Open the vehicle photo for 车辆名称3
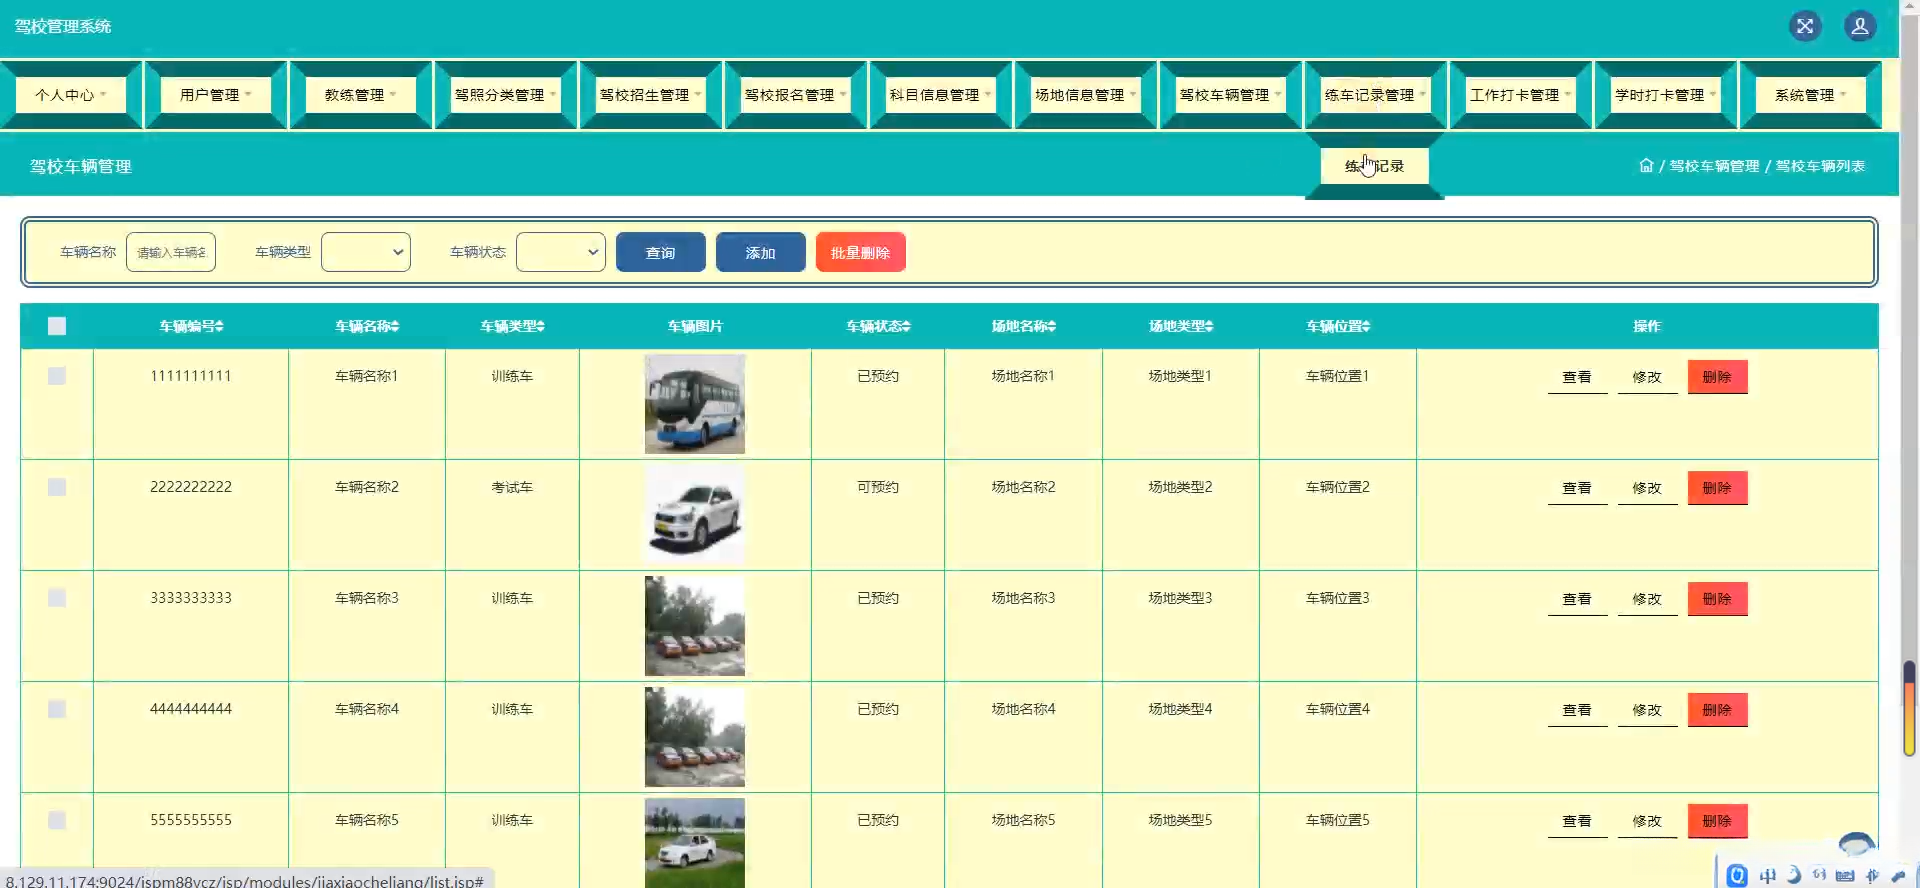This screenshot has width=1920, height=888. pyautogui.click(x=695, y=626)
